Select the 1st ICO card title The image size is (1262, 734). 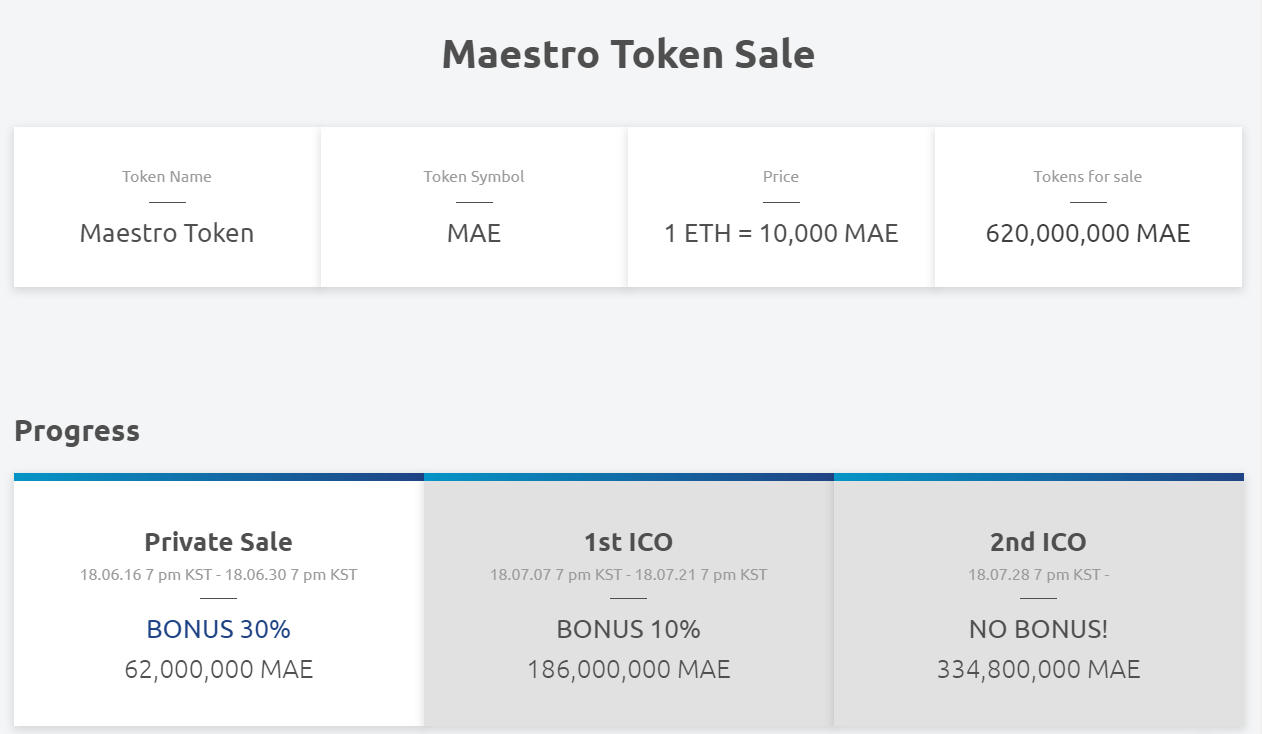(628, 542)
